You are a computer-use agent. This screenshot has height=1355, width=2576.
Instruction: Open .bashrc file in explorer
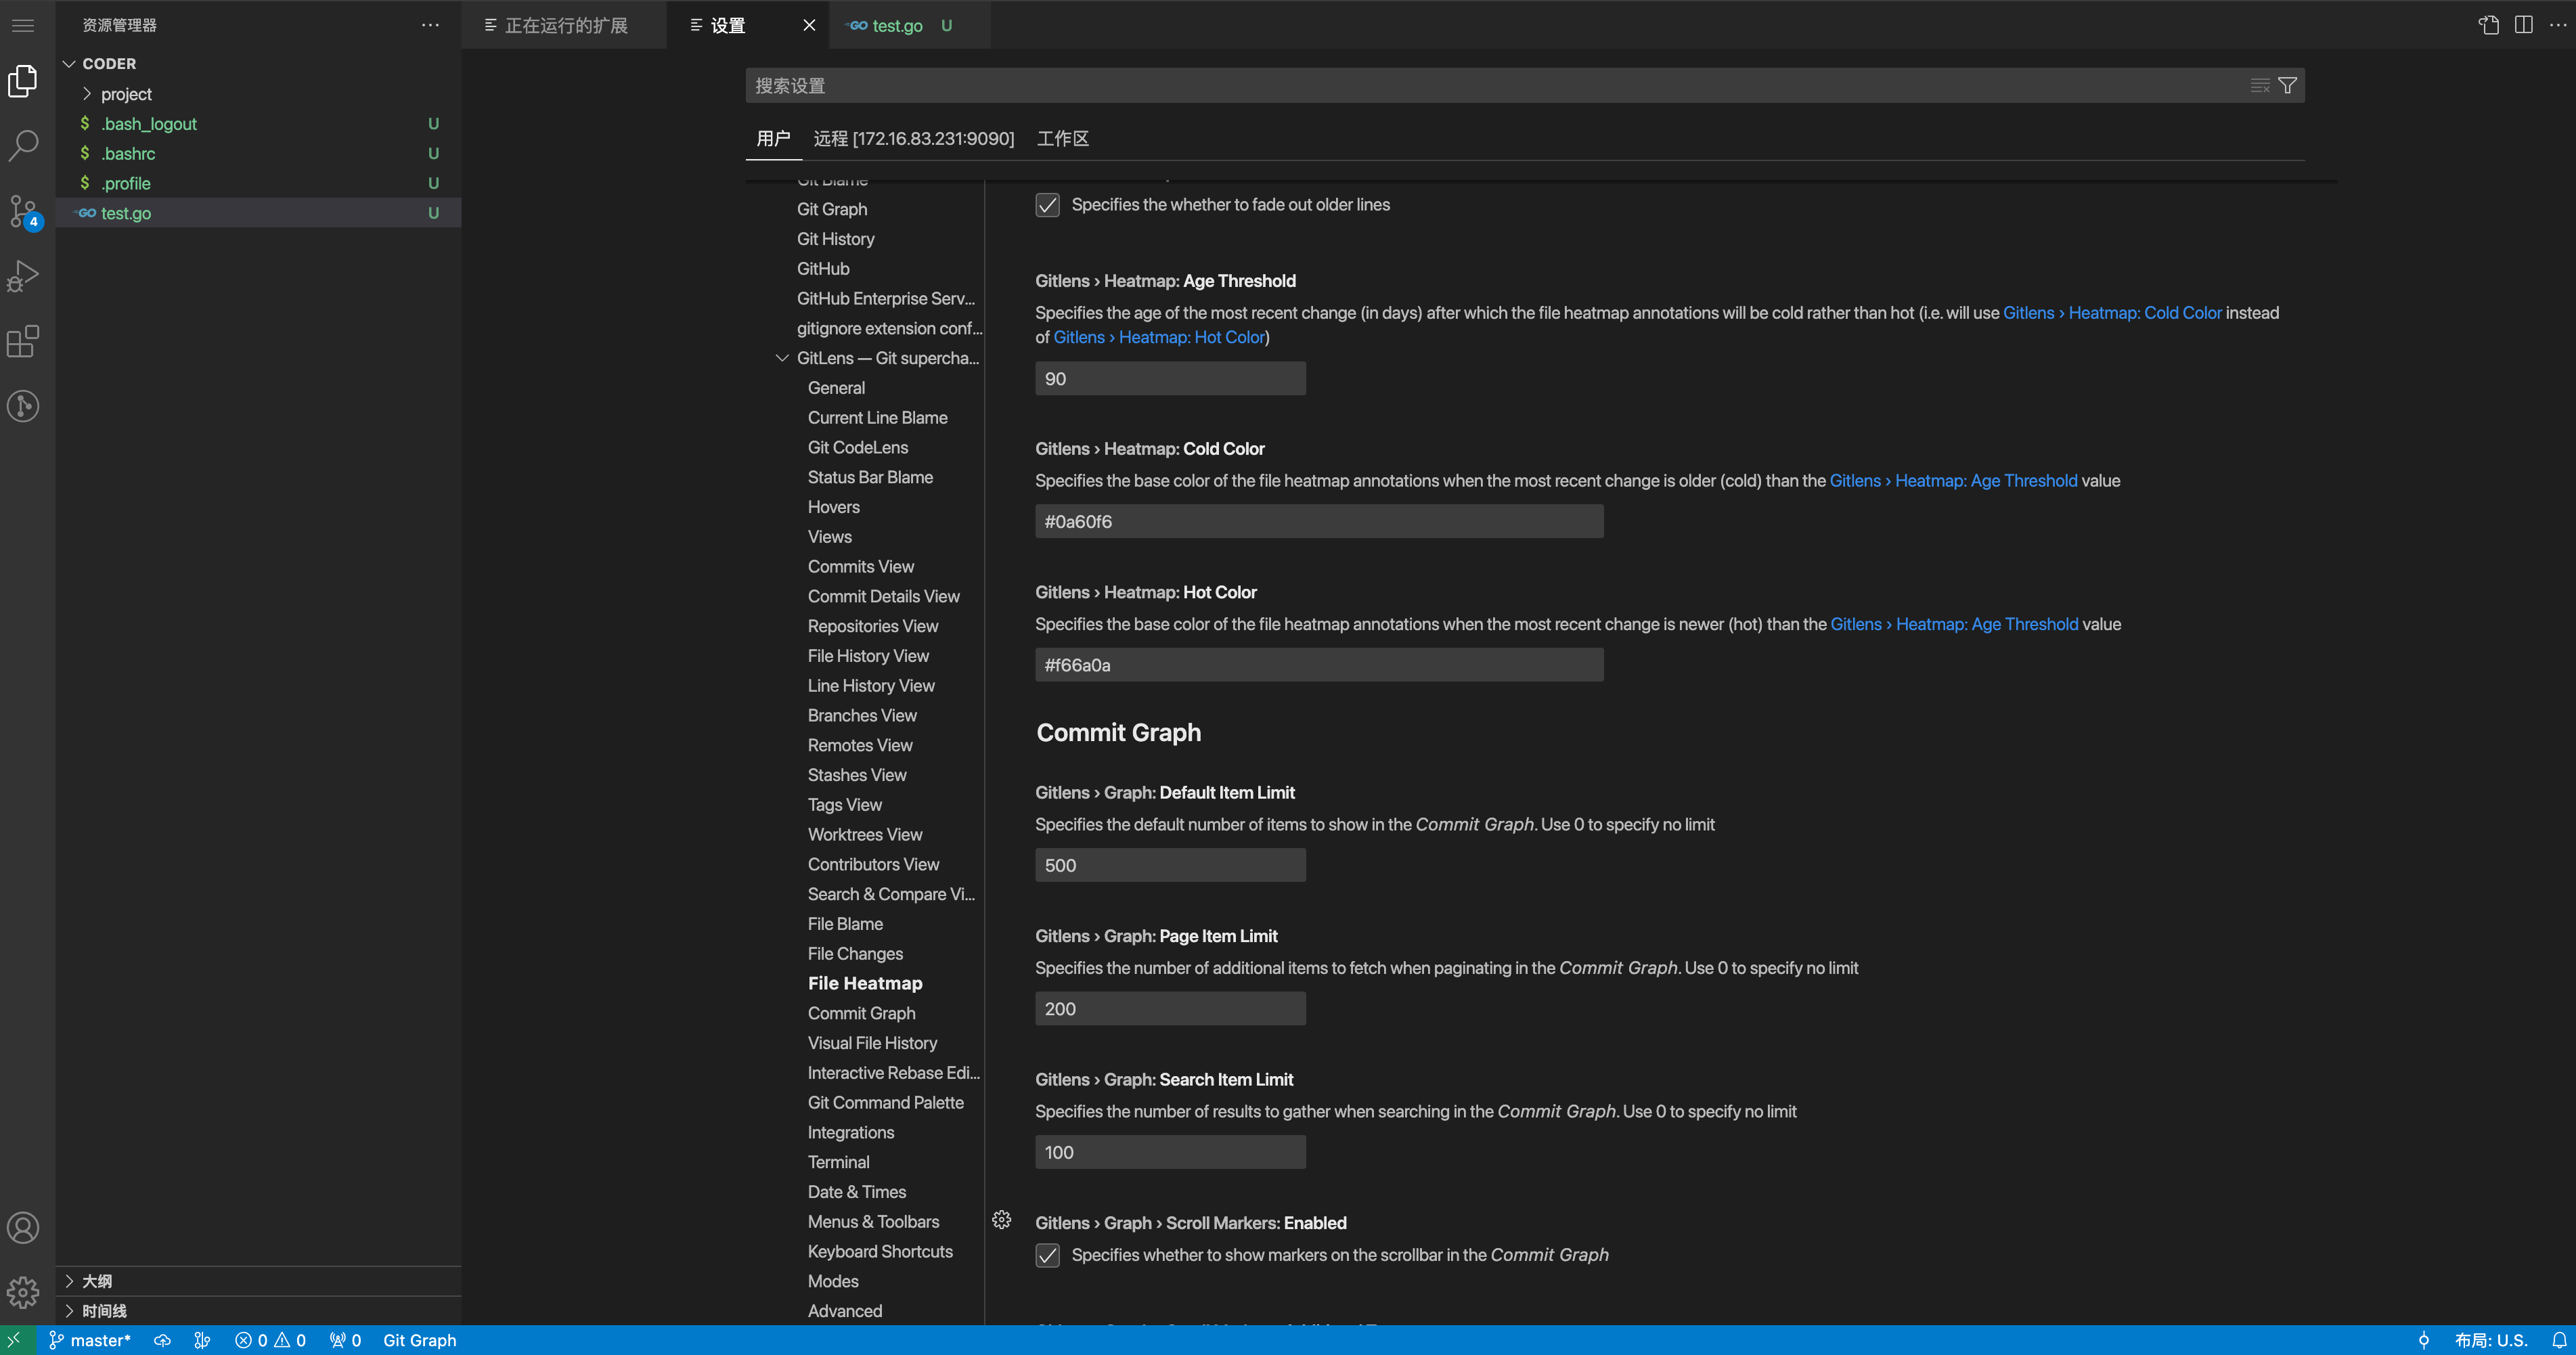pyautogui.click(x=258, y=154)
